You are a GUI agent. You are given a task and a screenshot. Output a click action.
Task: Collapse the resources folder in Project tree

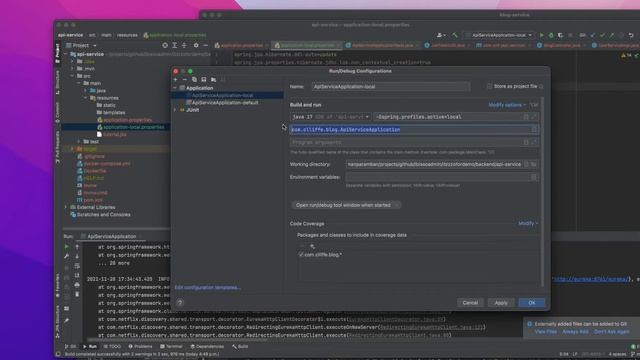coord(86,98)
